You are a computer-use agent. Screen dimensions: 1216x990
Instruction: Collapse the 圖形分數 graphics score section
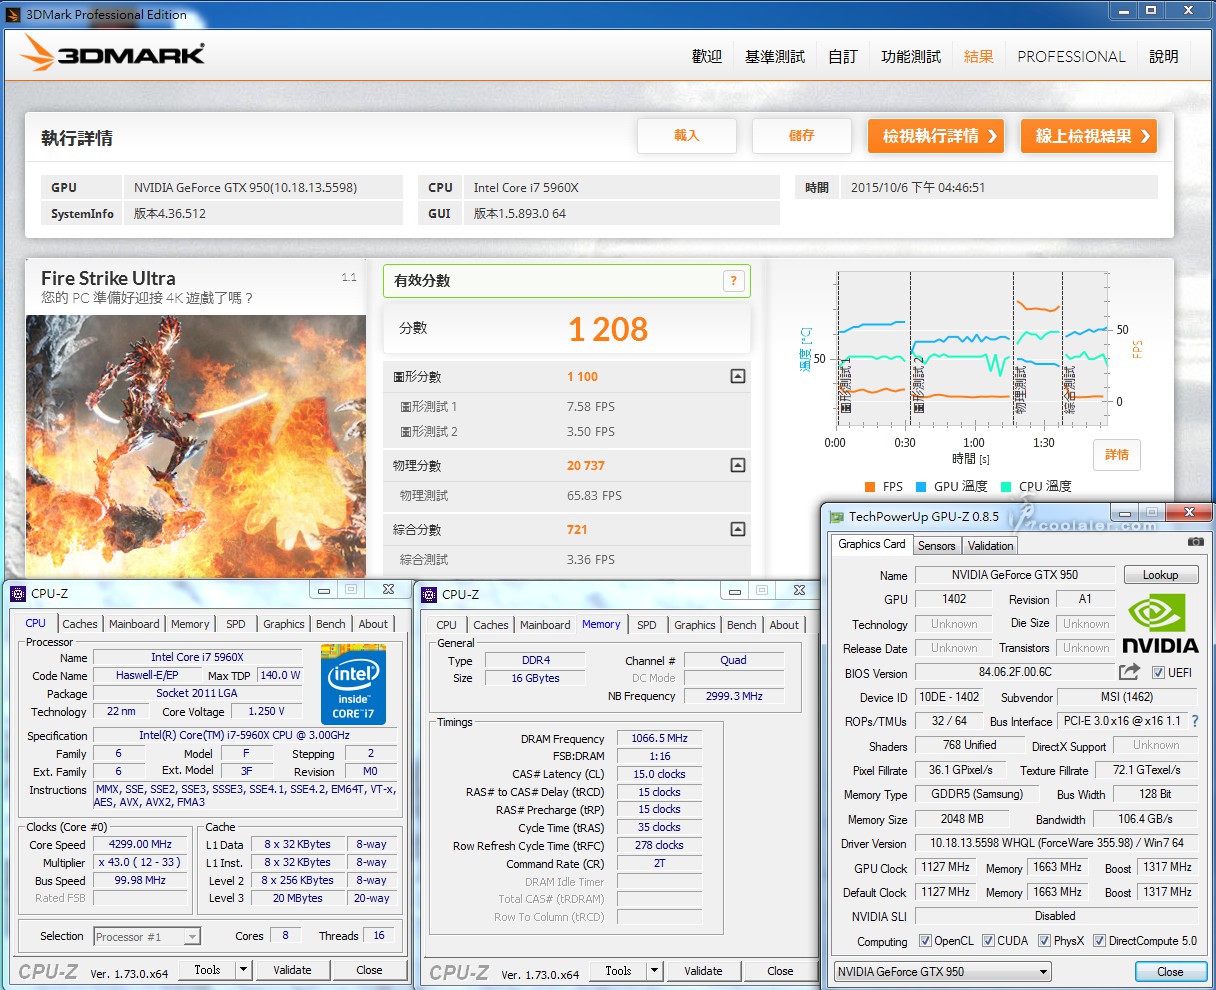click(x=737, y=377)
